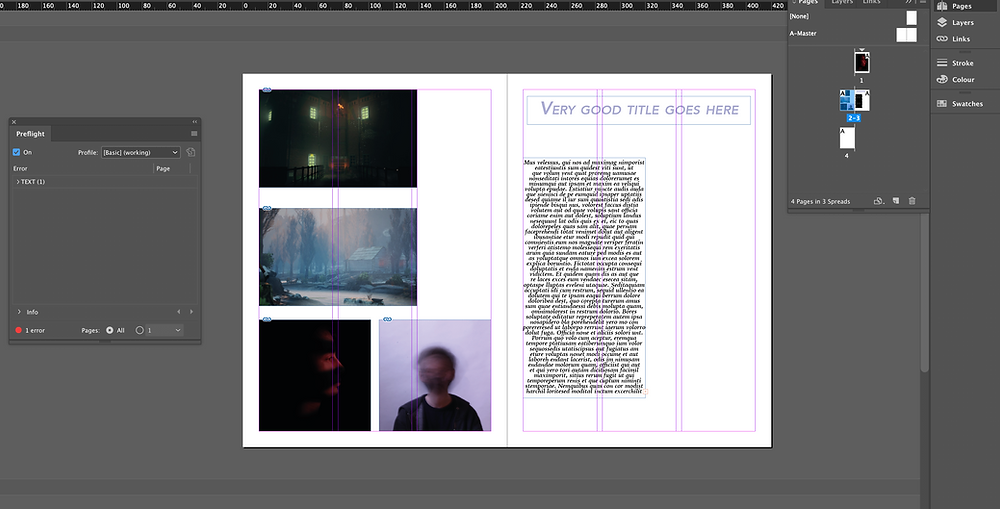The width and height of the screenshot is (1000, 509).
Task: Click the embed profile icon in Preflight
Action: [x=191, y=152]
